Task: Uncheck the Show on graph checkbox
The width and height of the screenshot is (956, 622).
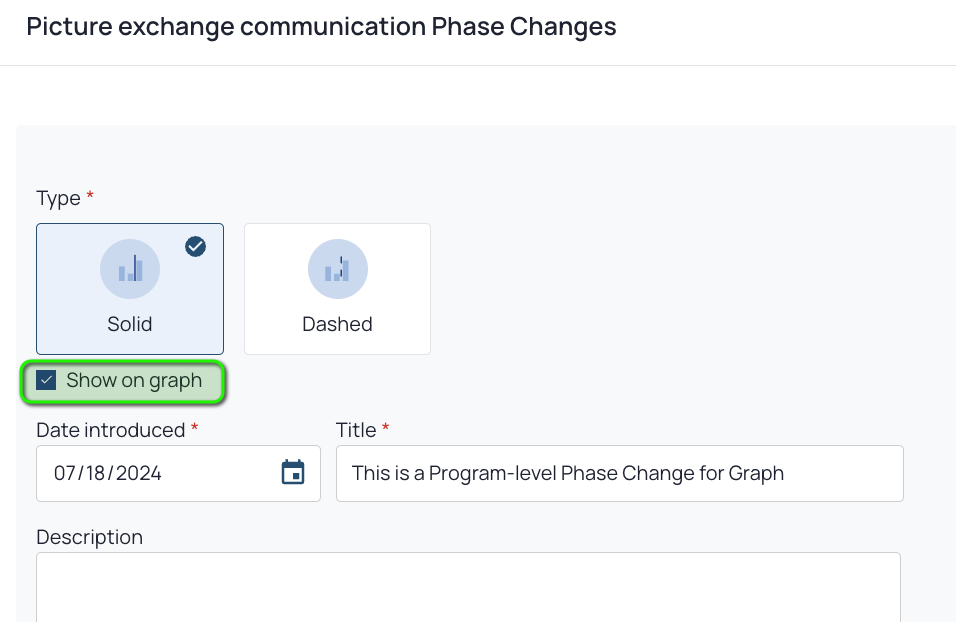Action: click(x=46, y=380)
